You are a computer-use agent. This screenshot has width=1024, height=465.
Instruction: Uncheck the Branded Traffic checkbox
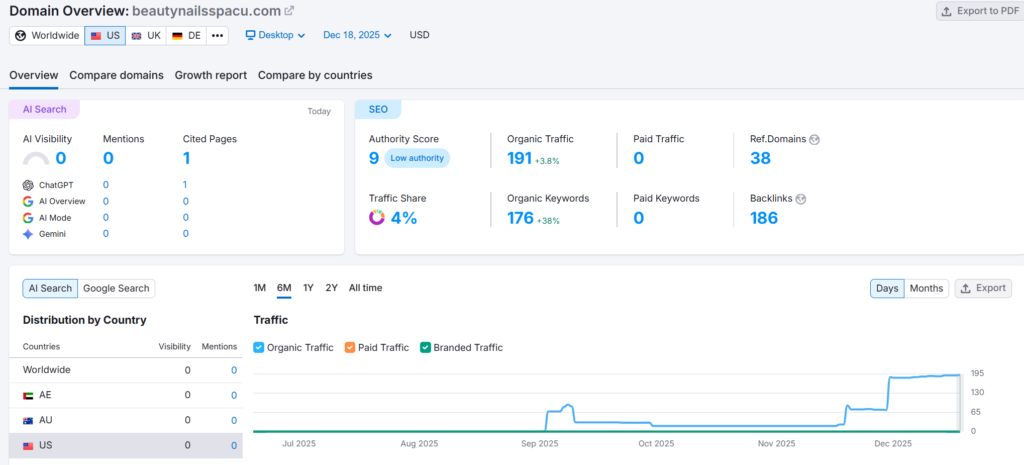tap(425, 348)
